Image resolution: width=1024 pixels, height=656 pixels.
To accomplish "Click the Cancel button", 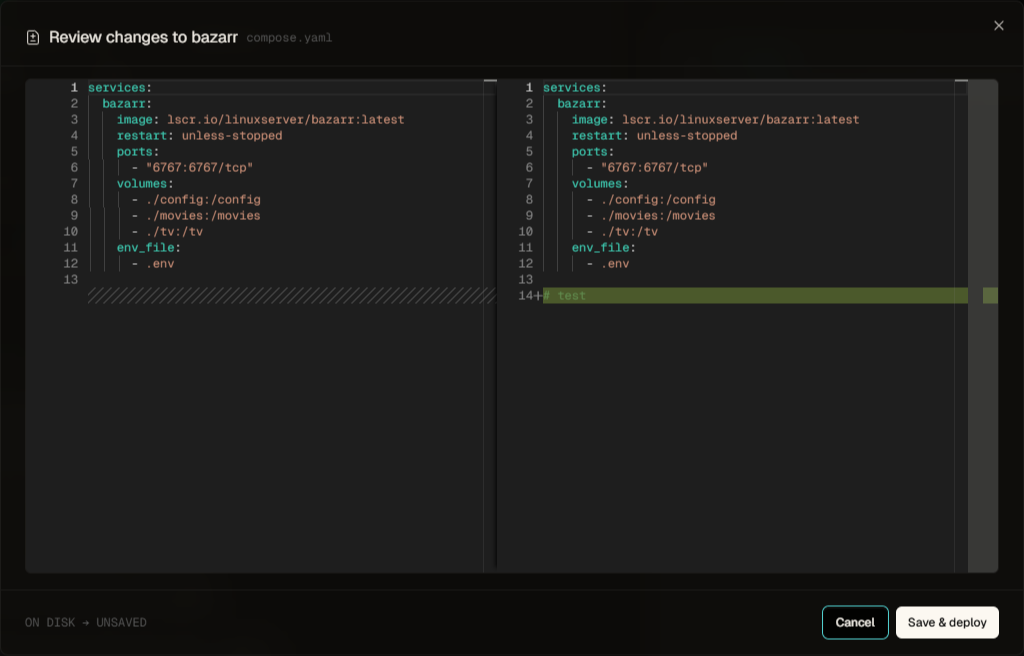I will tap(855, 623).
